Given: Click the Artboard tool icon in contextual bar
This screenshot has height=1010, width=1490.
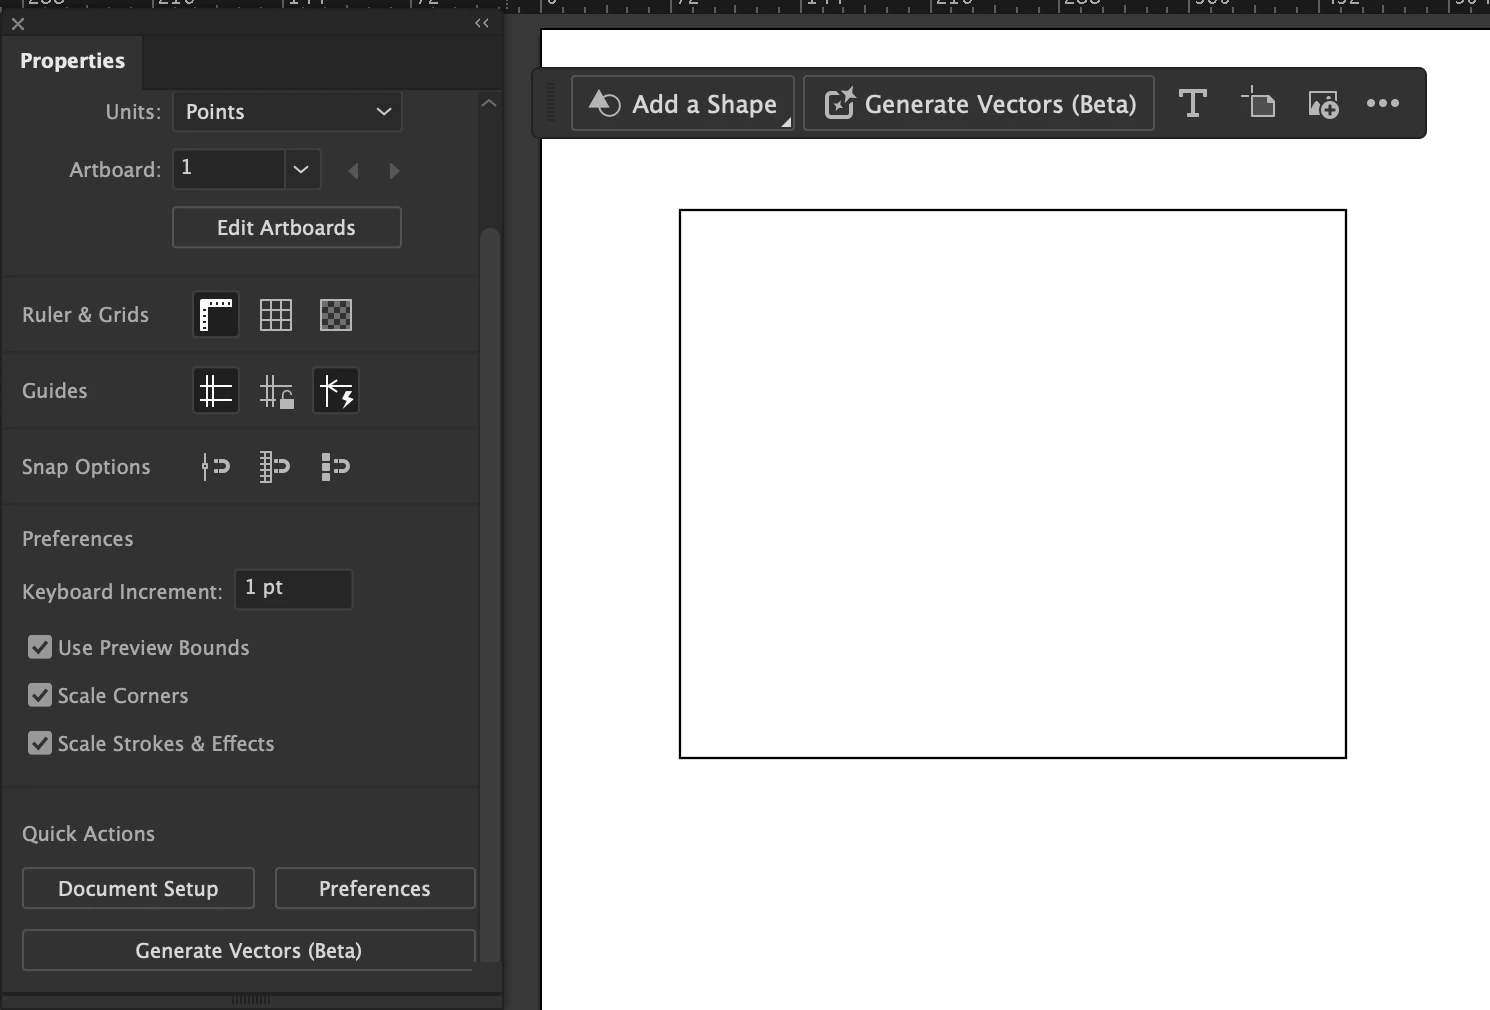Looking at the screenshot, I should [x=1258, y=103].
